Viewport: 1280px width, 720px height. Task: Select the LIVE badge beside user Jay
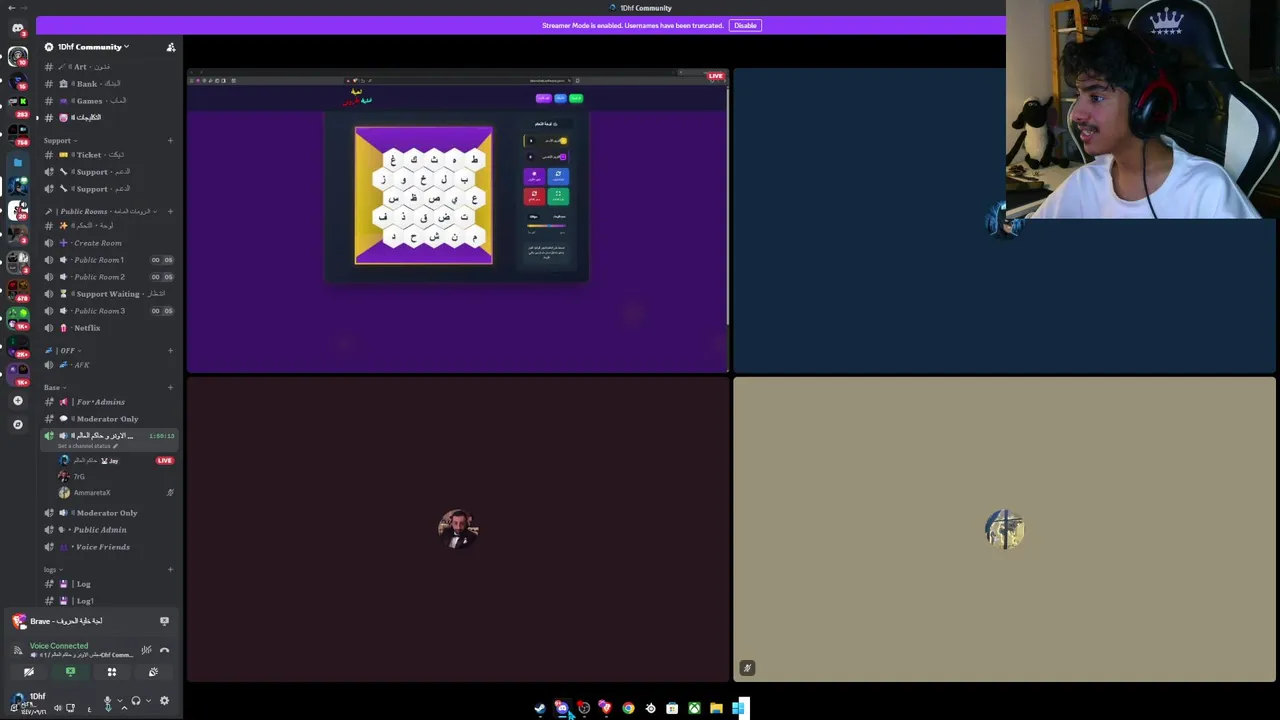(165, 461)
